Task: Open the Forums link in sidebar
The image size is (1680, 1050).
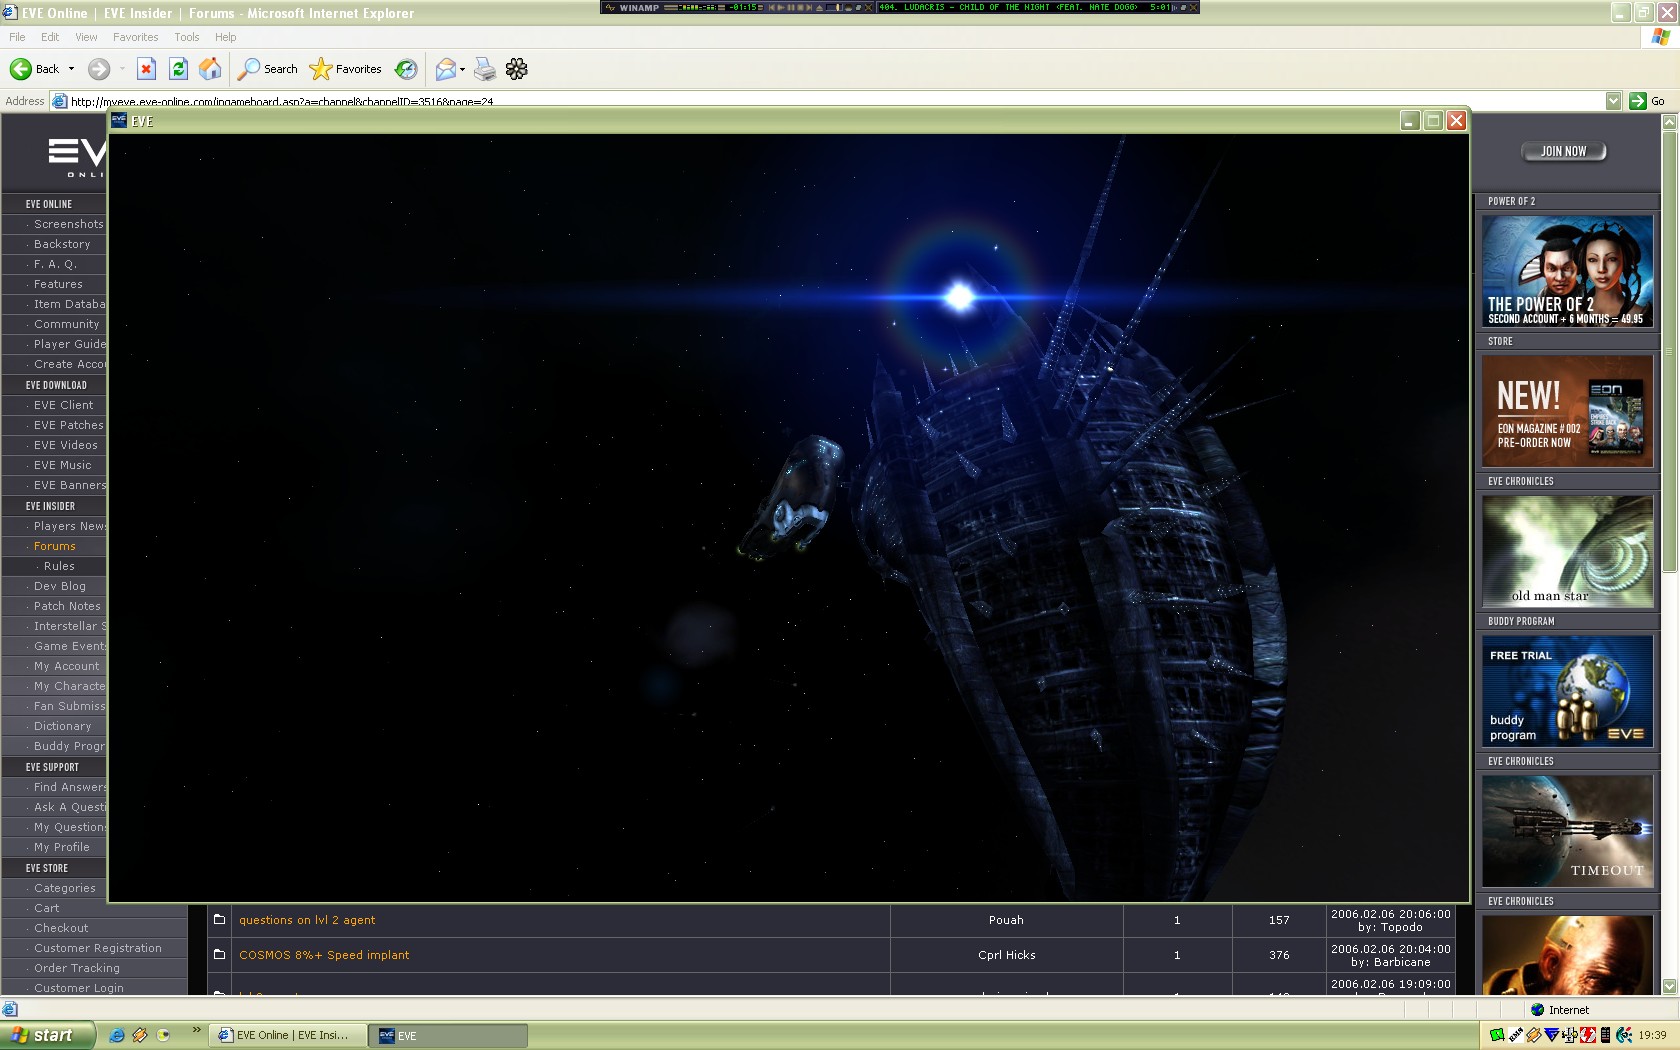Action: (55, 546)
